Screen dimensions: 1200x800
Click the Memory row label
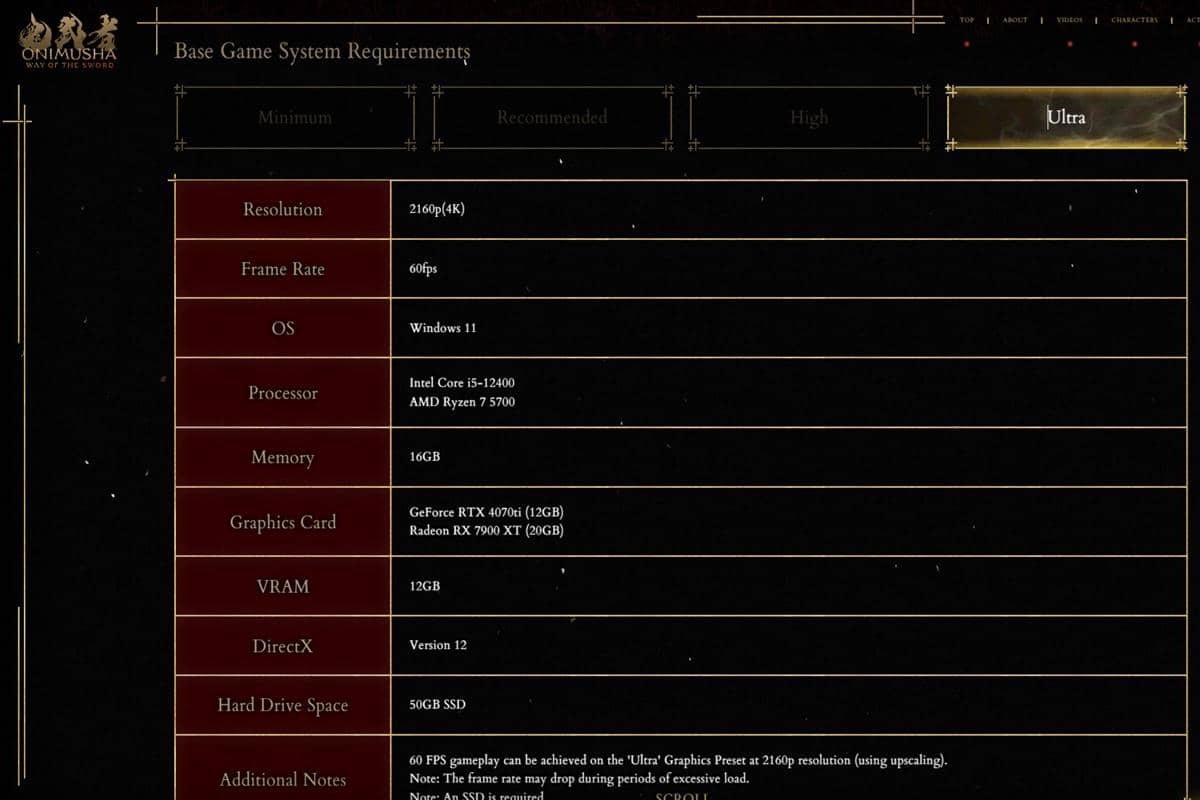283,457
